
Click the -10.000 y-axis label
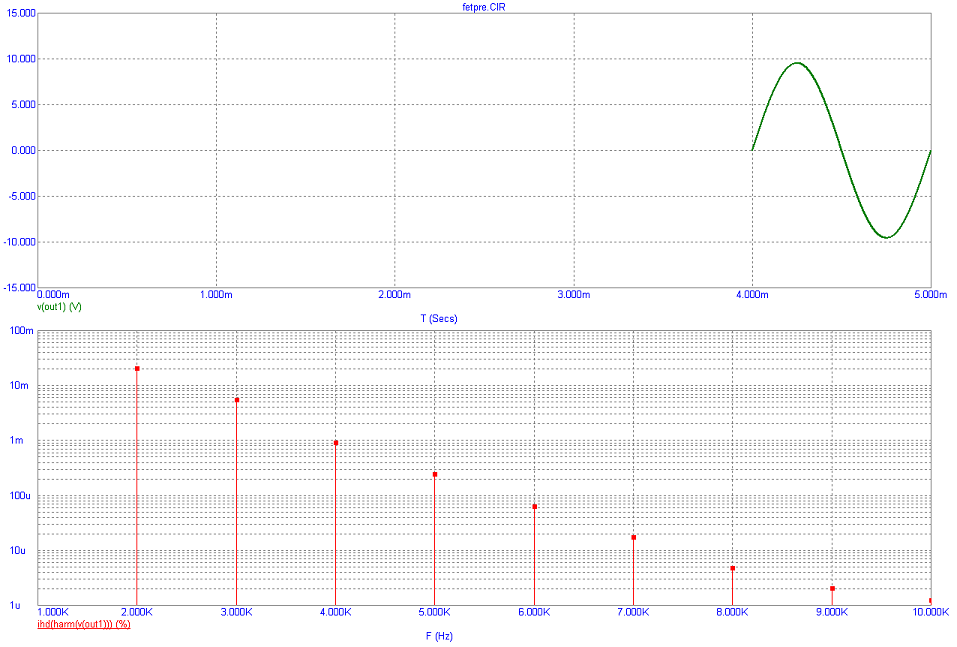click(20, 242)
